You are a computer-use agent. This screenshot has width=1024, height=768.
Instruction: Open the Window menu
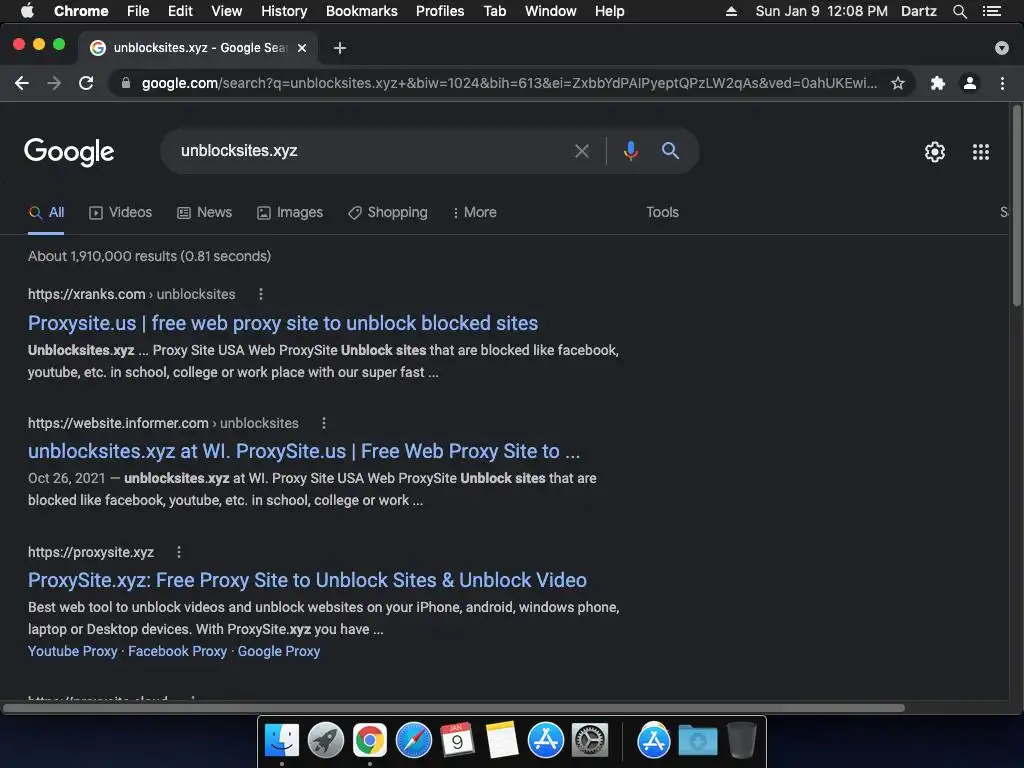[x=551, y=11]
